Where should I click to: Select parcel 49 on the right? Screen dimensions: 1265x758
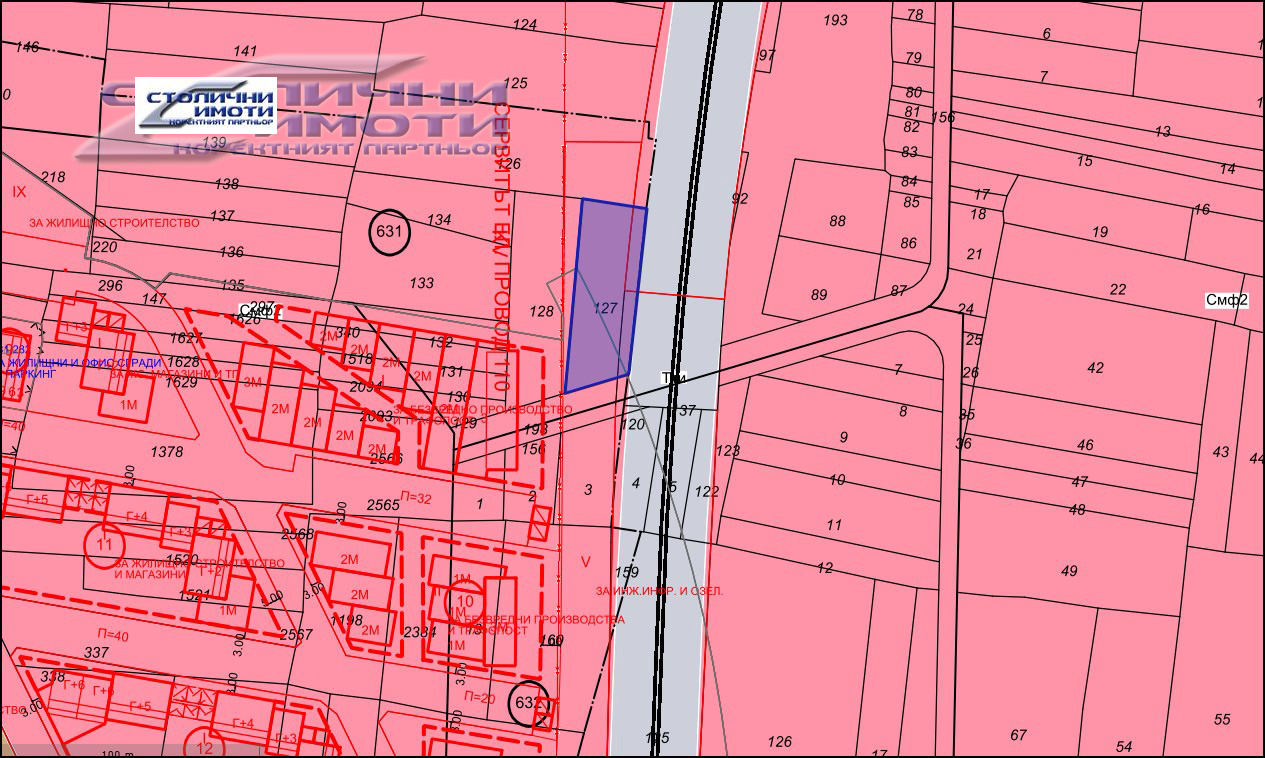[x=1069, y=571]
